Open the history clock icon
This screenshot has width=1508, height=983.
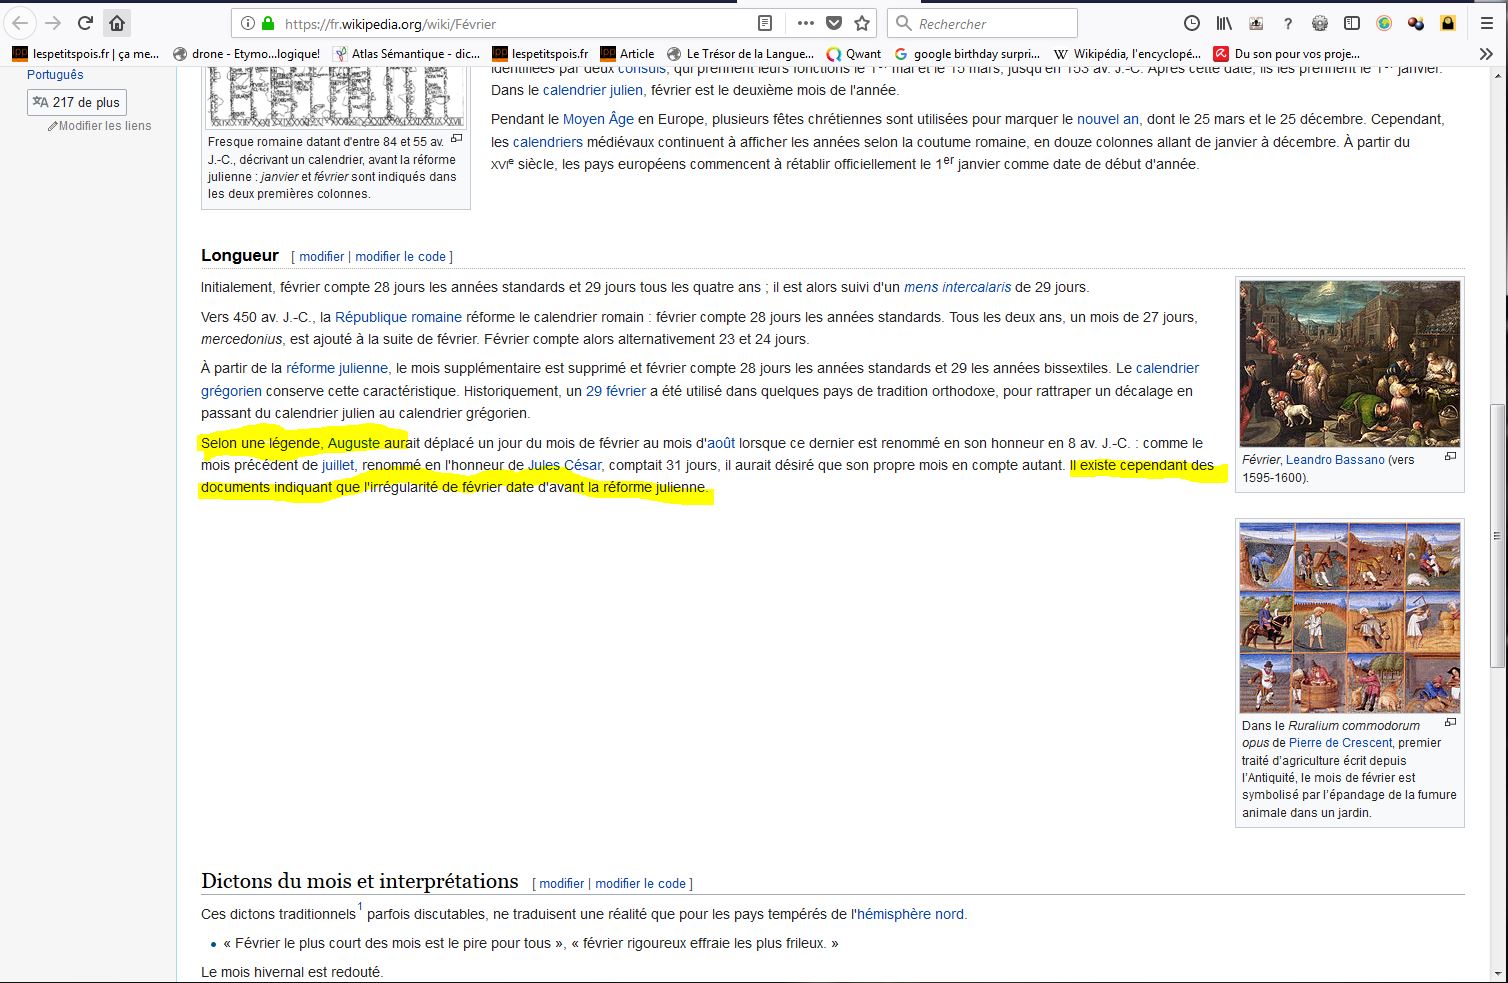(1191, 23)
